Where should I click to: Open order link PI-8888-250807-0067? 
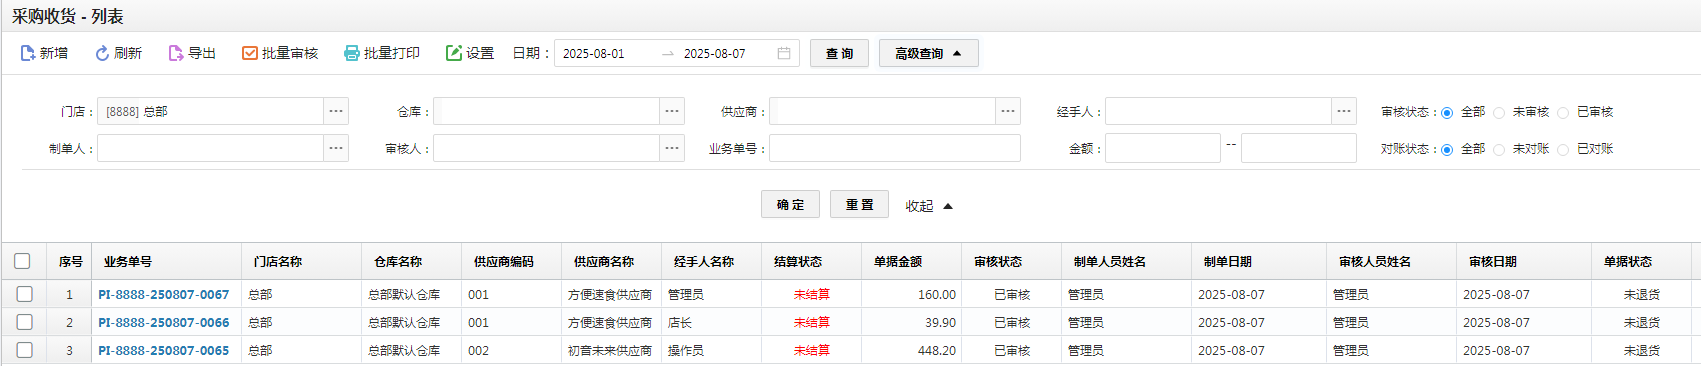pyautogui.click(x=164, y=294)
